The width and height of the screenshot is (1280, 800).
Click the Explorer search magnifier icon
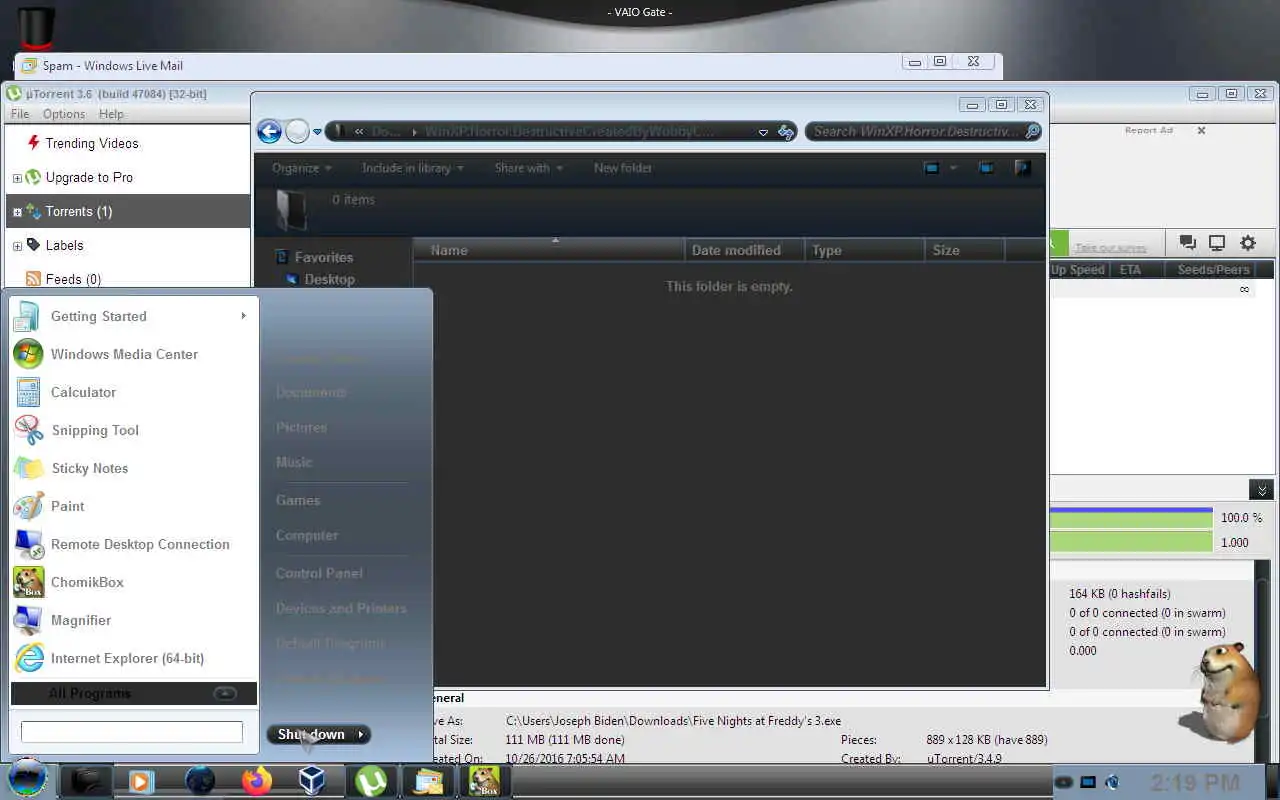click(x=1032, y=131)
